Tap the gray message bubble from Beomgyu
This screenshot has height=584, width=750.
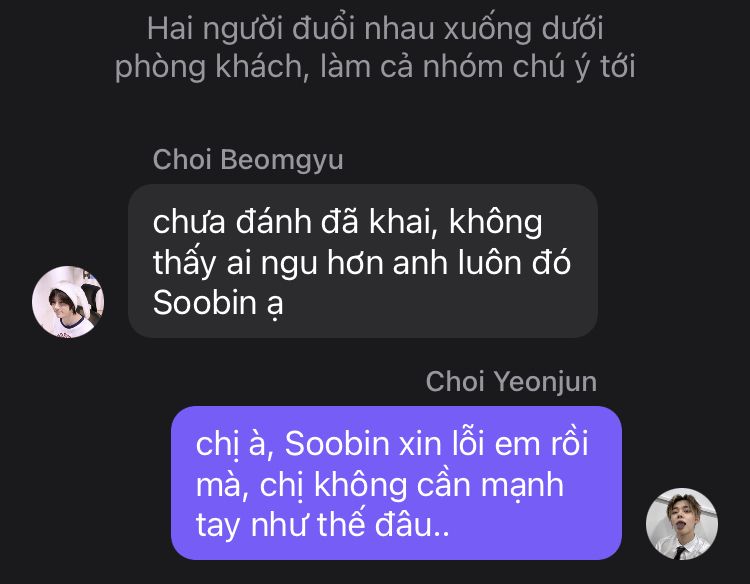coord(363,261)
